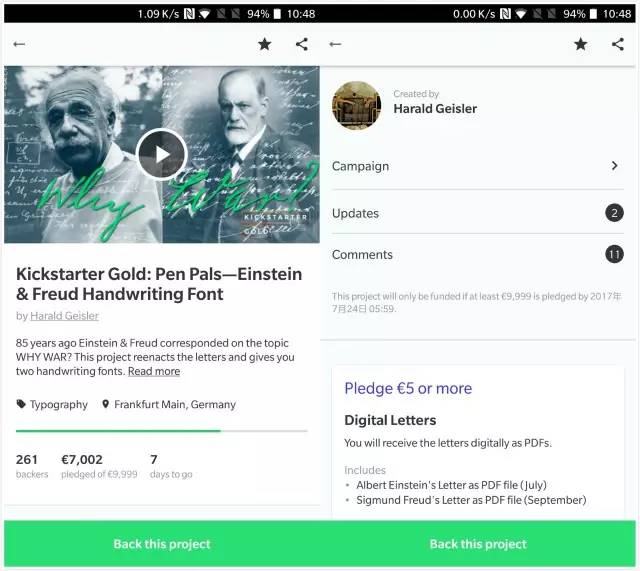Open the creator link under the title
This screenshot has height=571, width=640.
coord(64,316)
